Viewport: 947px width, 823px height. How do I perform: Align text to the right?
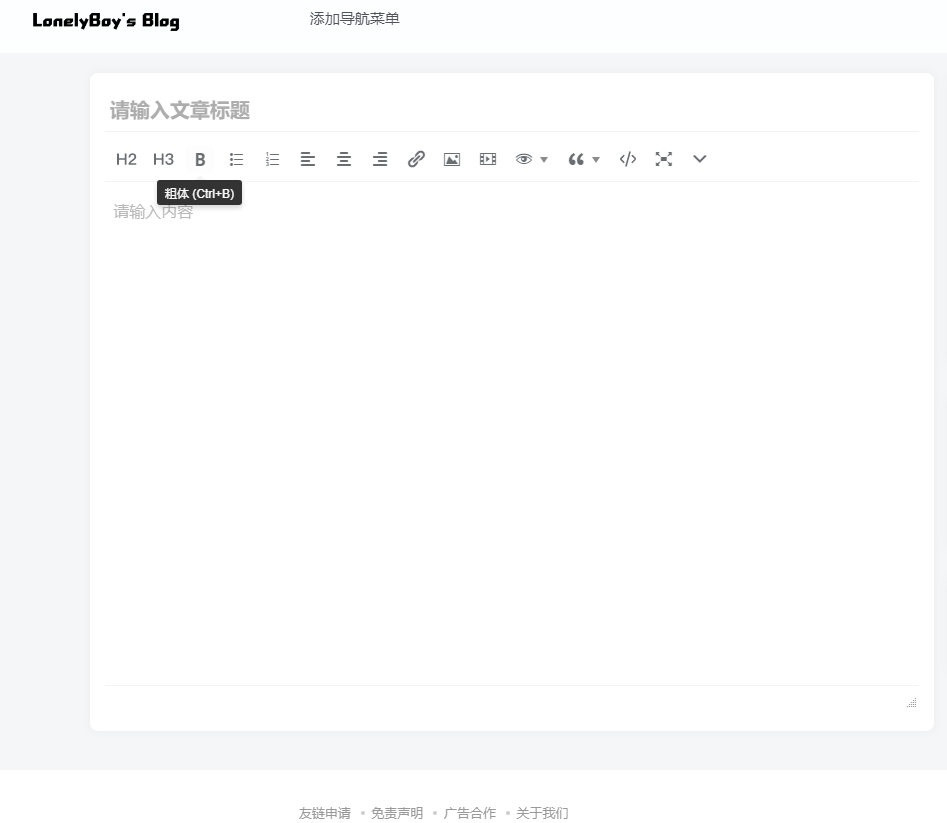pyautogui.click(x=380, y=159)
